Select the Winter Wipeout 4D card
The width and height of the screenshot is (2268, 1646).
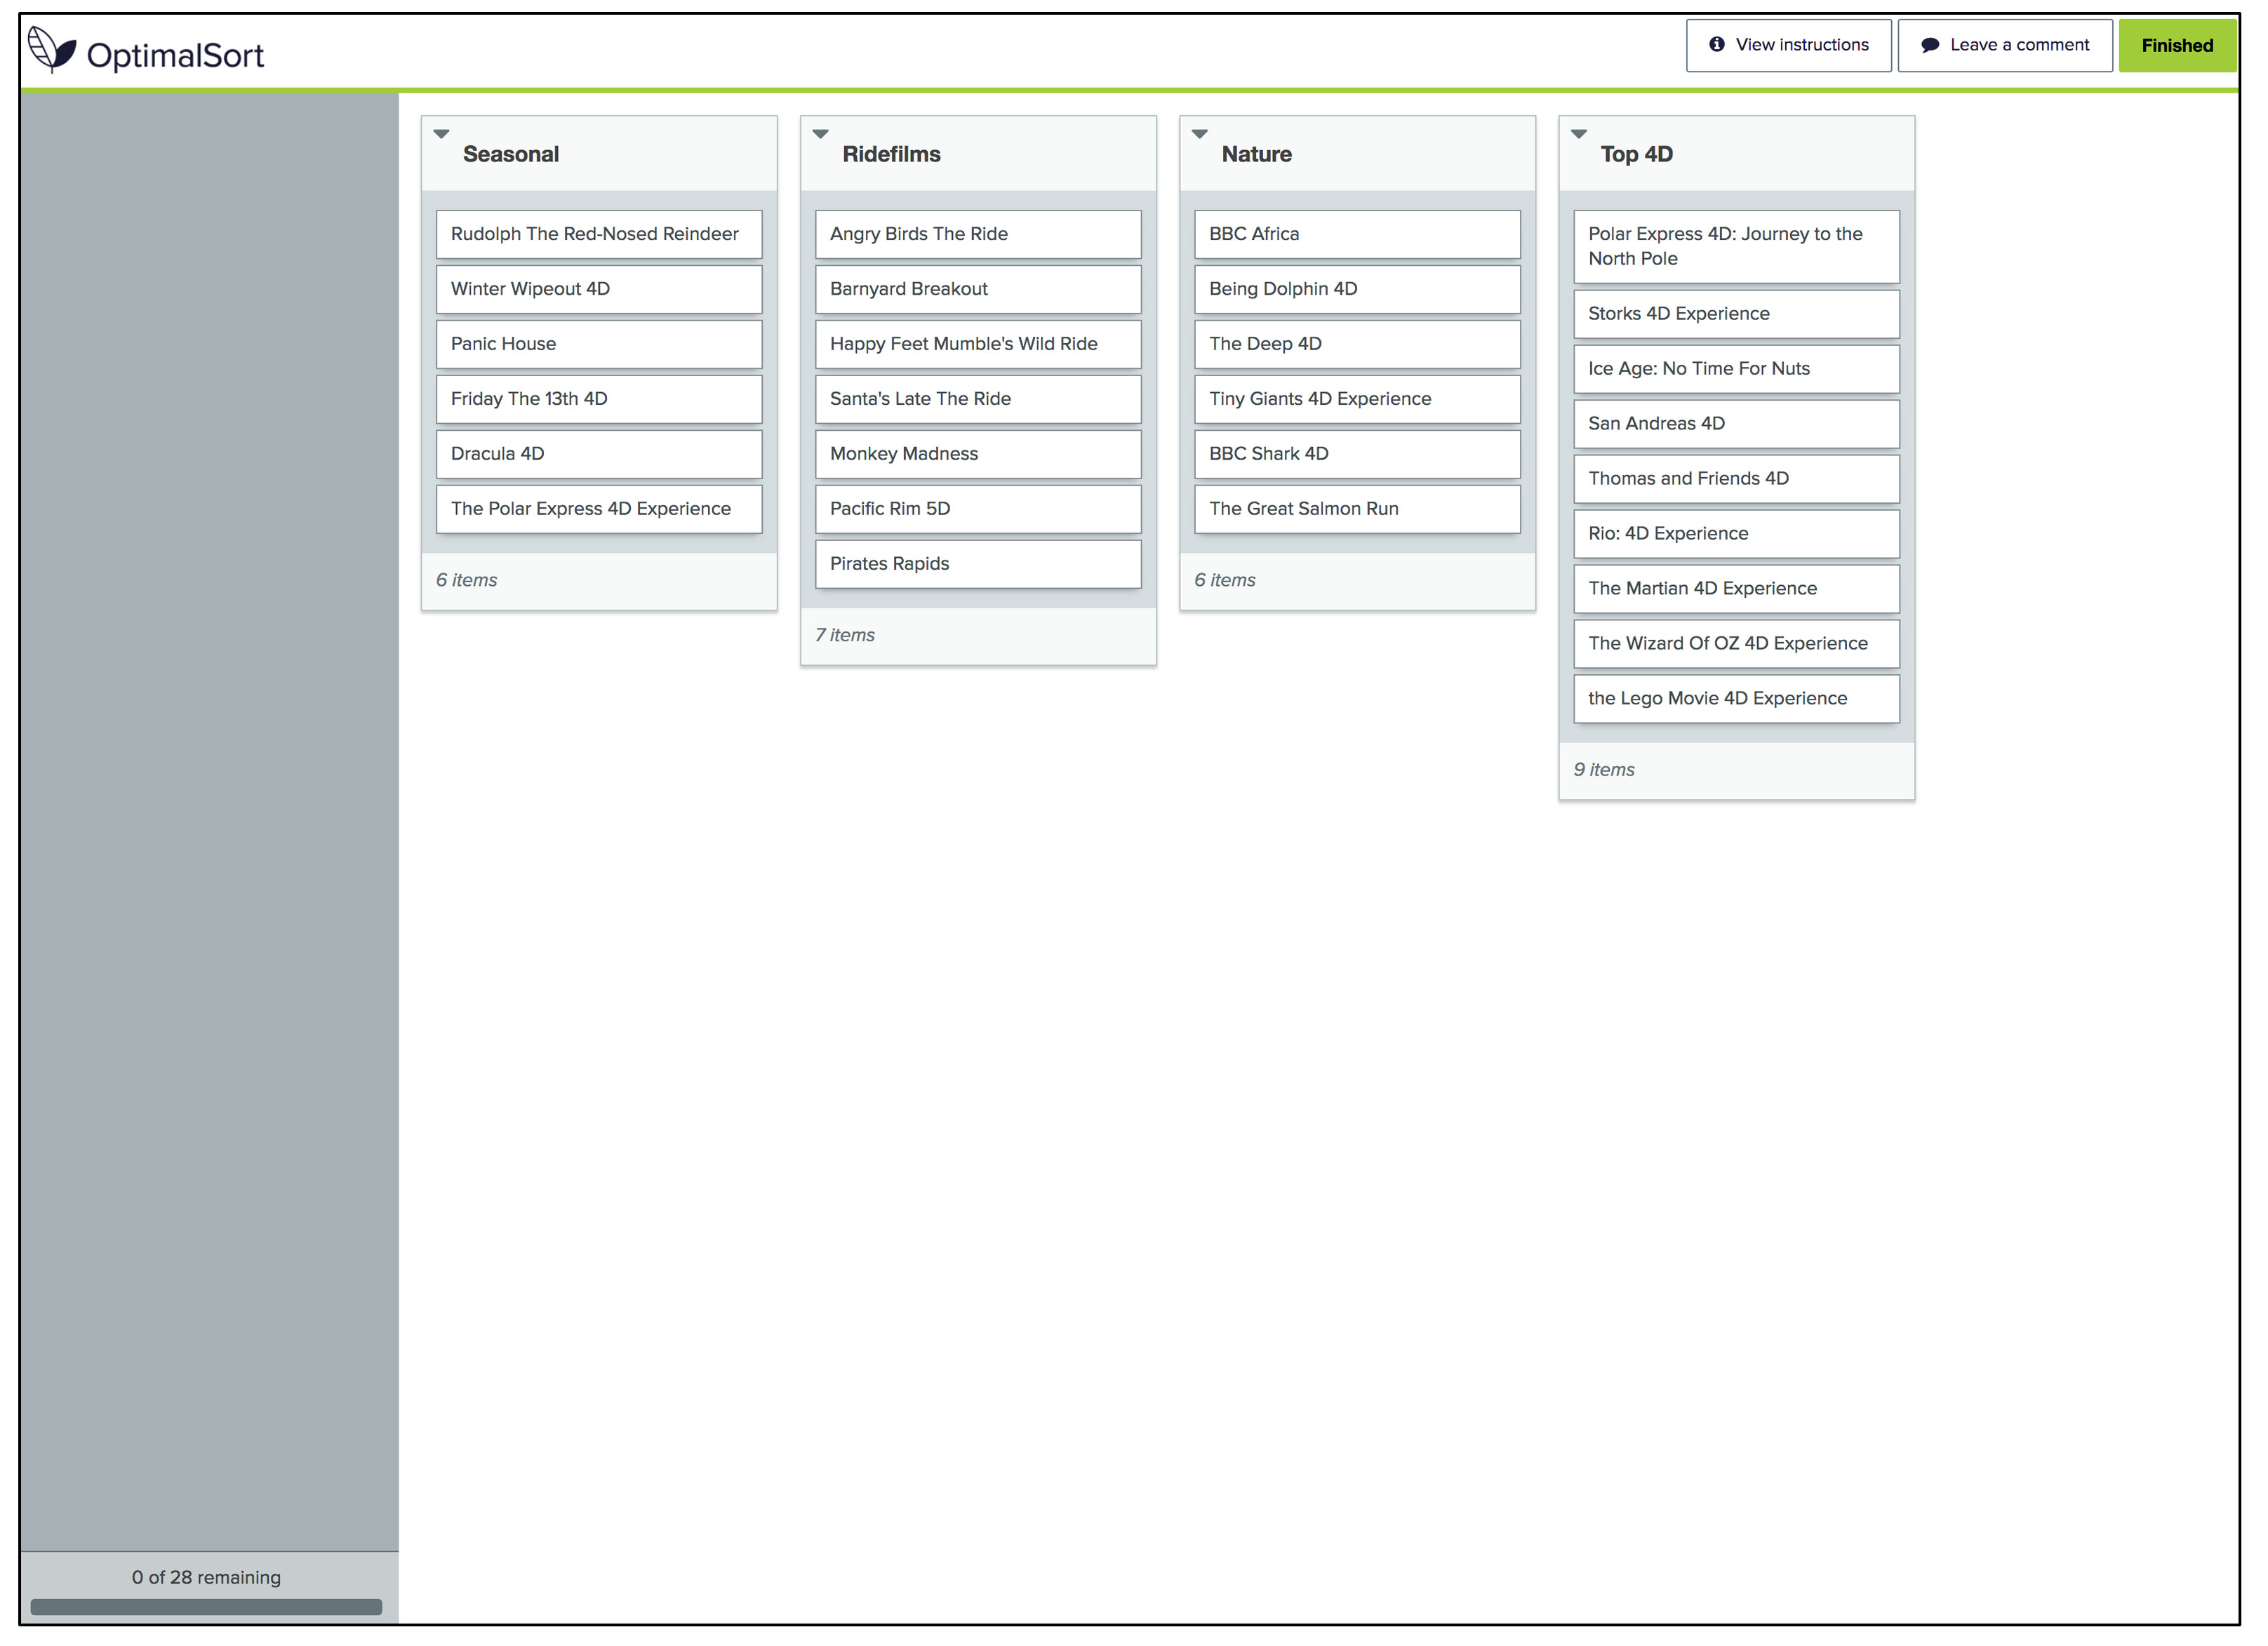pos(599,289)
